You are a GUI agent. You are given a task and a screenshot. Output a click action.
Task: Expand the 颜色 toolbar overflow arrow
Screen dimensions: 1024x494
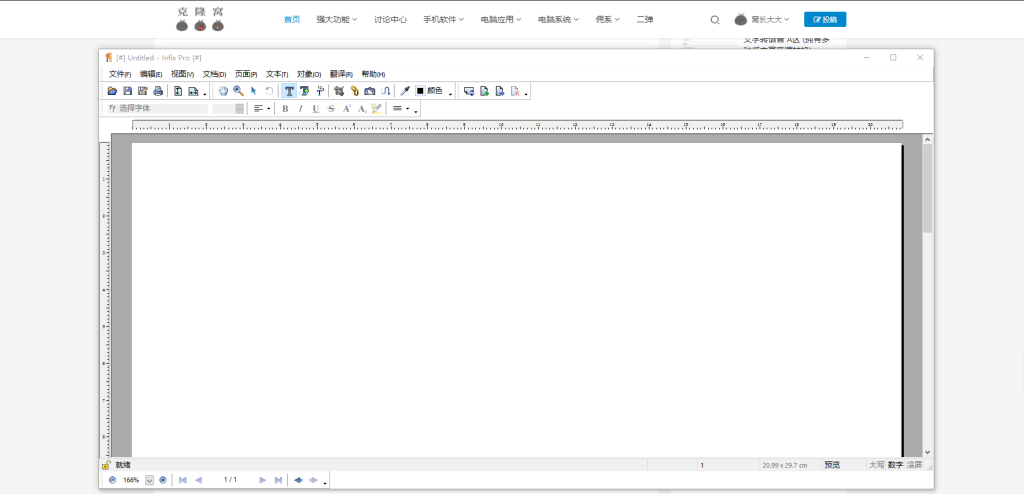[x=451, y=93]
